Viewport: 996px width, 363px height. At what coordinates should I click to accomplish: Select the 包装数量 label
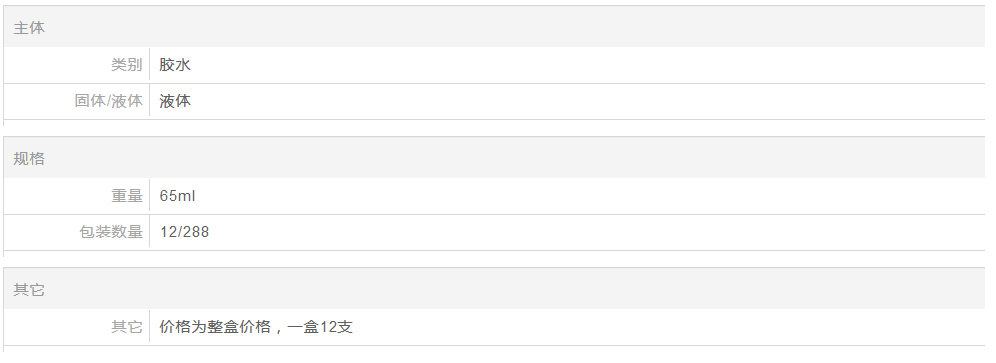[111, 232]
